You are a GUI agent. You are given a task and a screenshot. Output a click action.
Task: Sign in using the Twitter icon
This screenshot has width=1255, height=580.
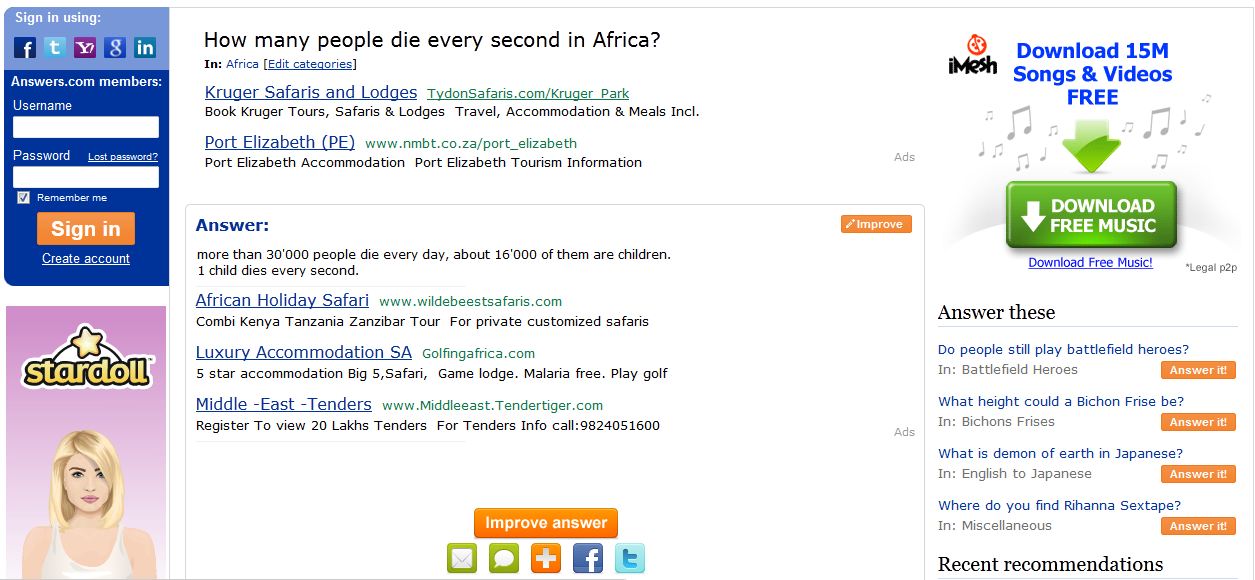pyautogui.click(x=55, y=47)
